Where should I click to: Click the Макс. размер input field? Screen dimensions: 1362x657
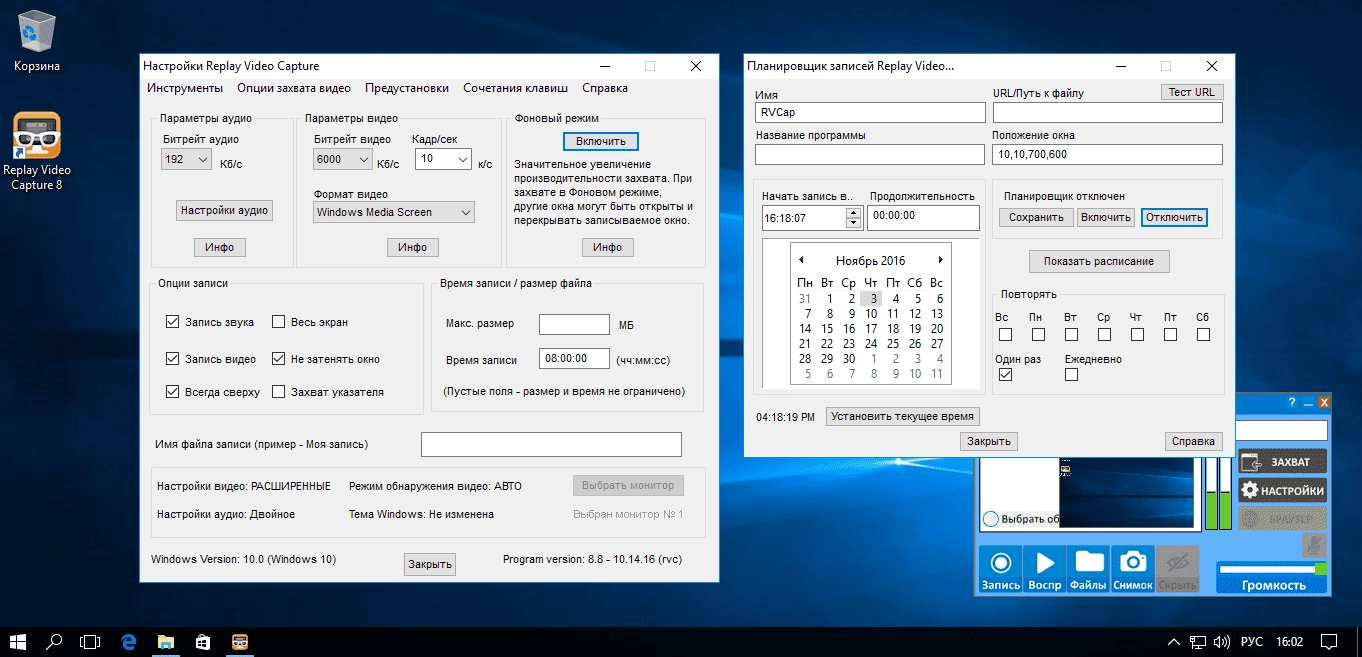click(x=574, y=324)
